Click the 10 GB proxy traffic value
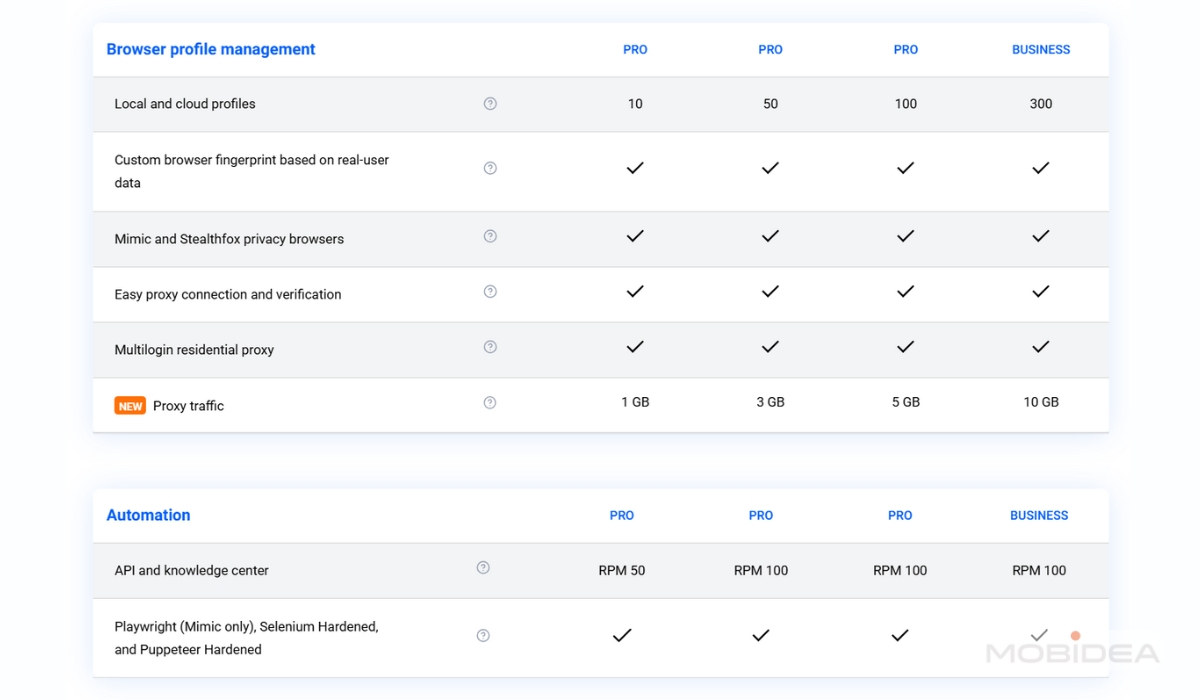This screenshot has width=1200, height=700. pyautogui.click(x=1040, y=402)
